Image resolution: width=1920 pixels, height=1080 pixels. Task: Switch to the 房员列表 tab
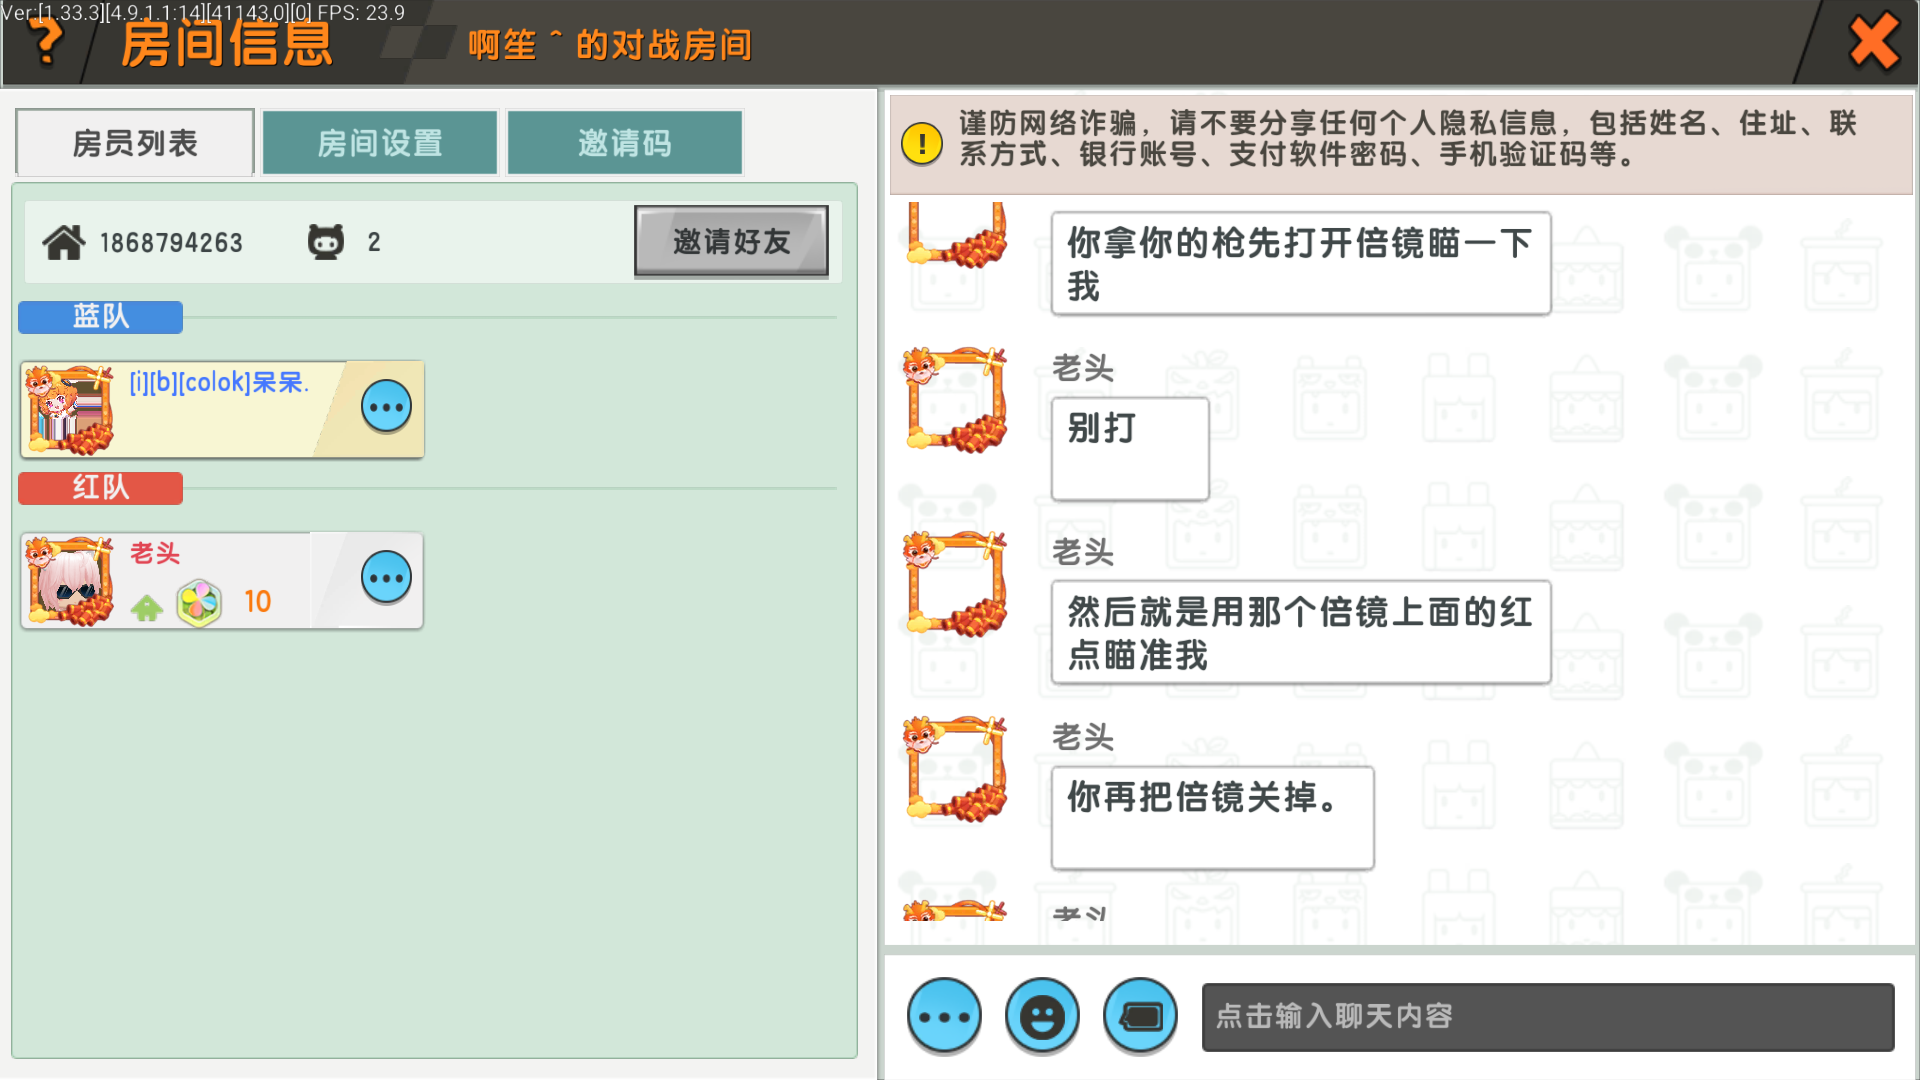tap(135, 143)
